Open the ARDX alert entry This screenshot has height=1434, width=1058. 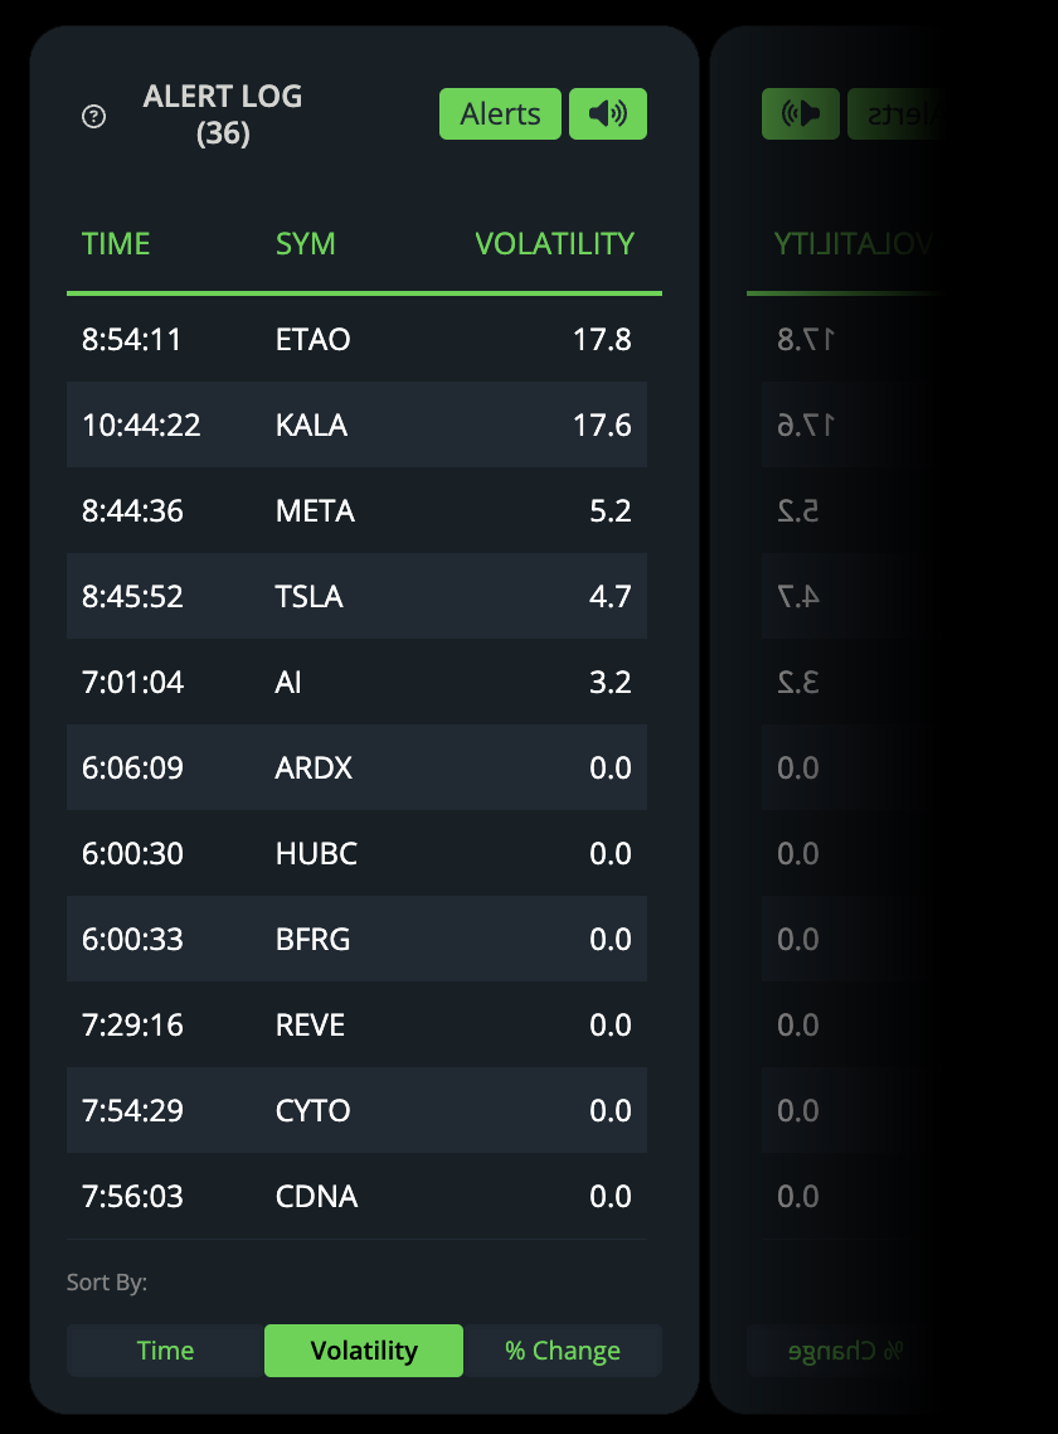(356, 768)
